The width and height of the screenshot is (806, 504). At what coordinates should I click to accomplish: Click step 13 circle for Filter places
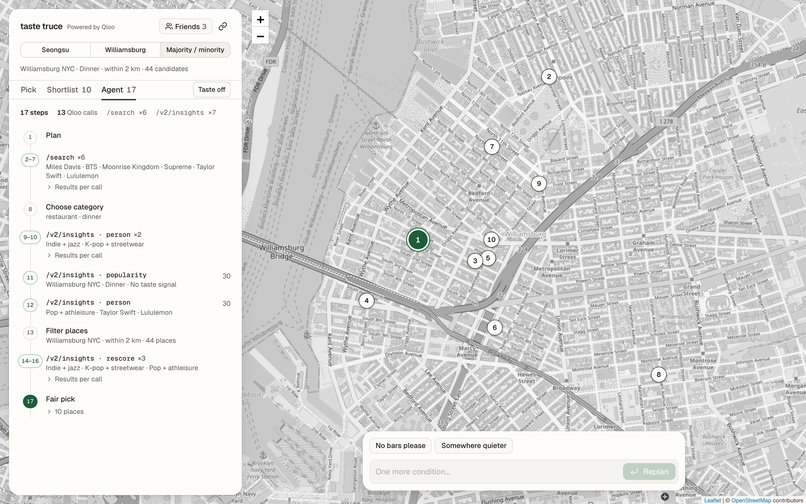click(x=30, y=333)
